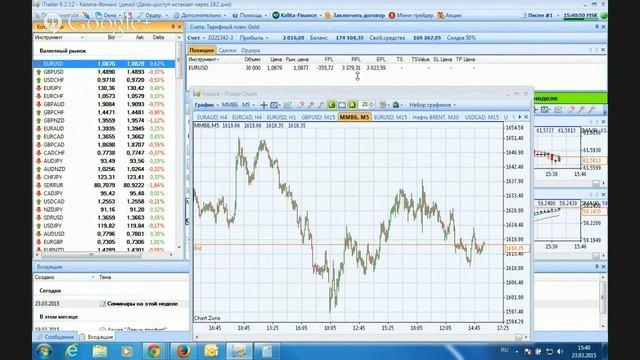Toggle the green triangle icon in chart toolbar
The width and height of the screenshot is (640, 360).
click(352, 105)
